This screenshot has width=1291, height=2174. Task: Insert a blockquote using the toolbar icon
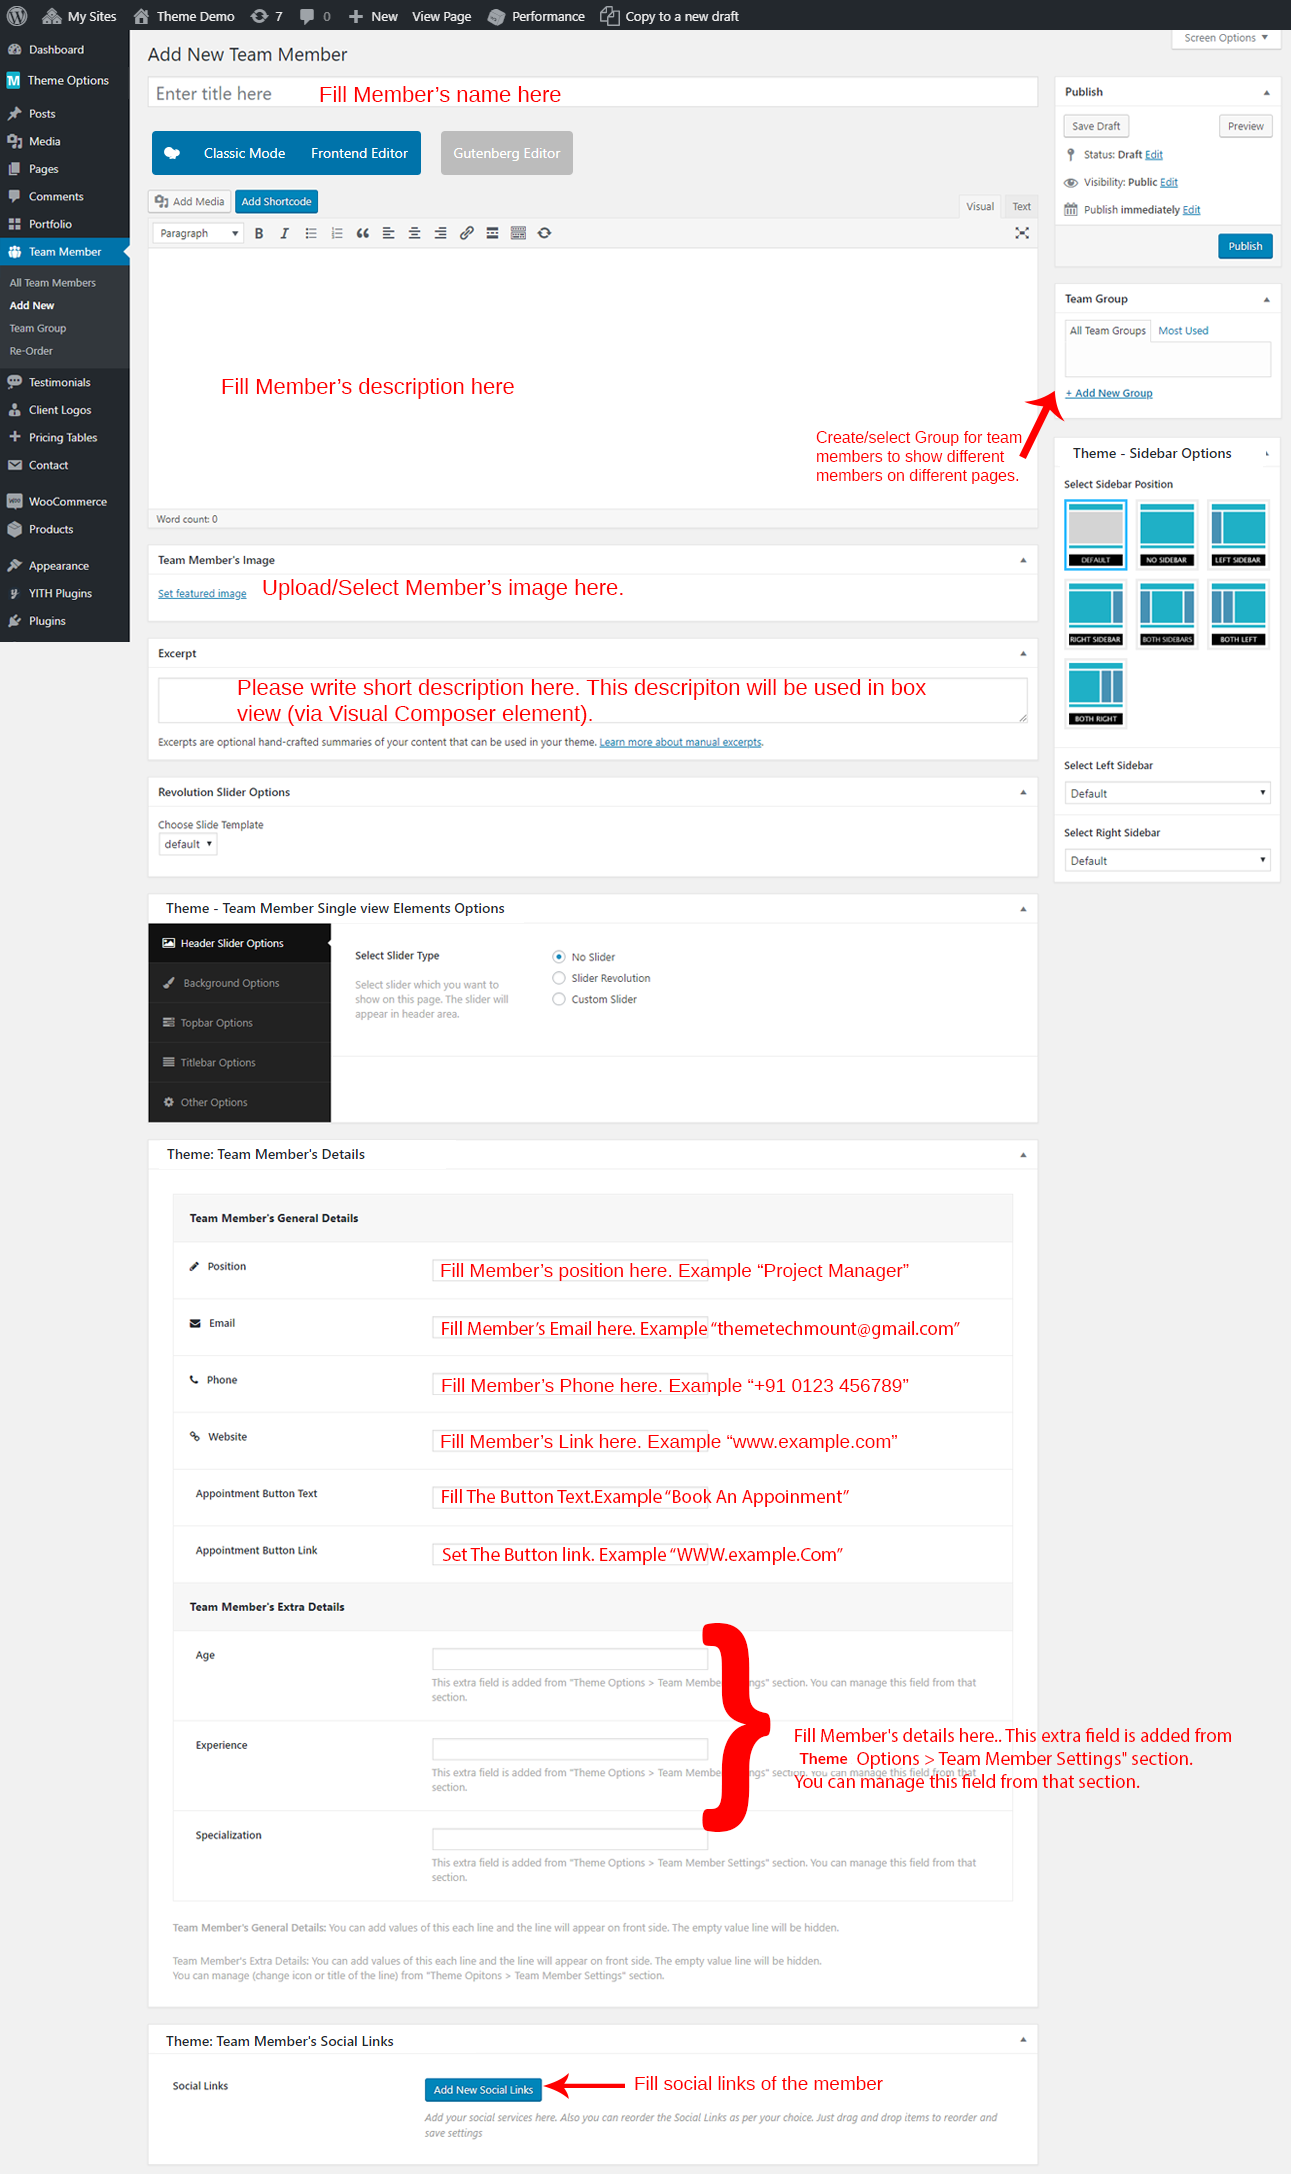pos(362,233)
